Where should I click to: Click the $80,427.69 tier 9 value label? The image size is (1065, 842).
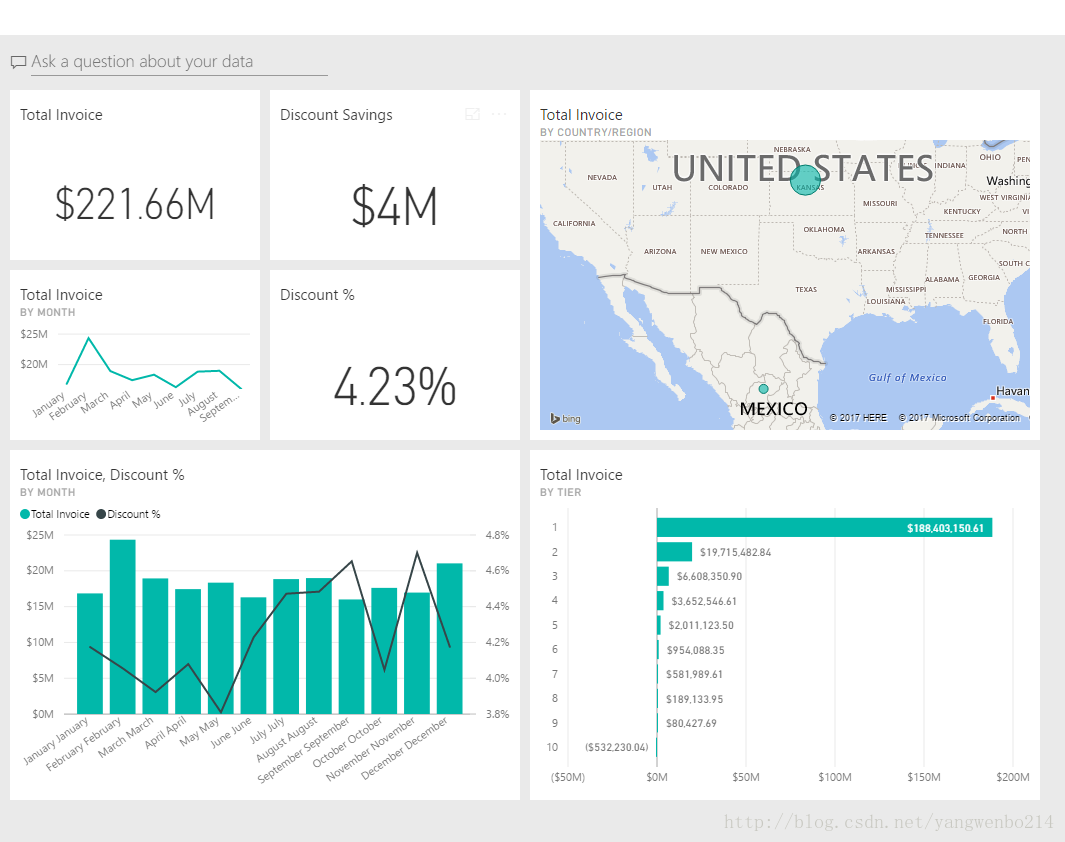pos(691,723)
